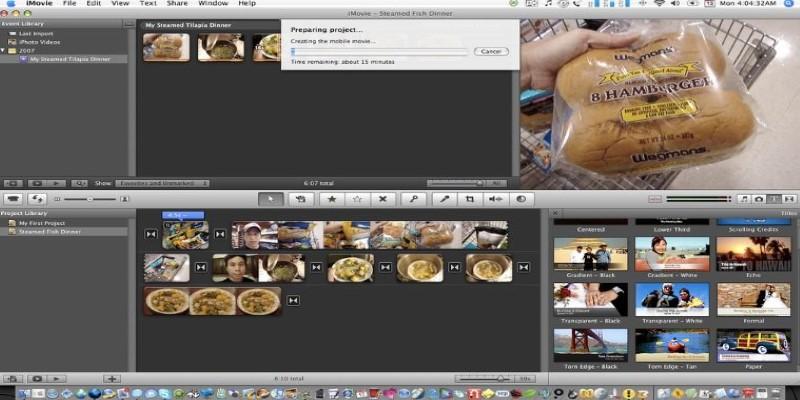
Task: Open the Window menu
Action: pyautogui.click(x=212, y=4)
